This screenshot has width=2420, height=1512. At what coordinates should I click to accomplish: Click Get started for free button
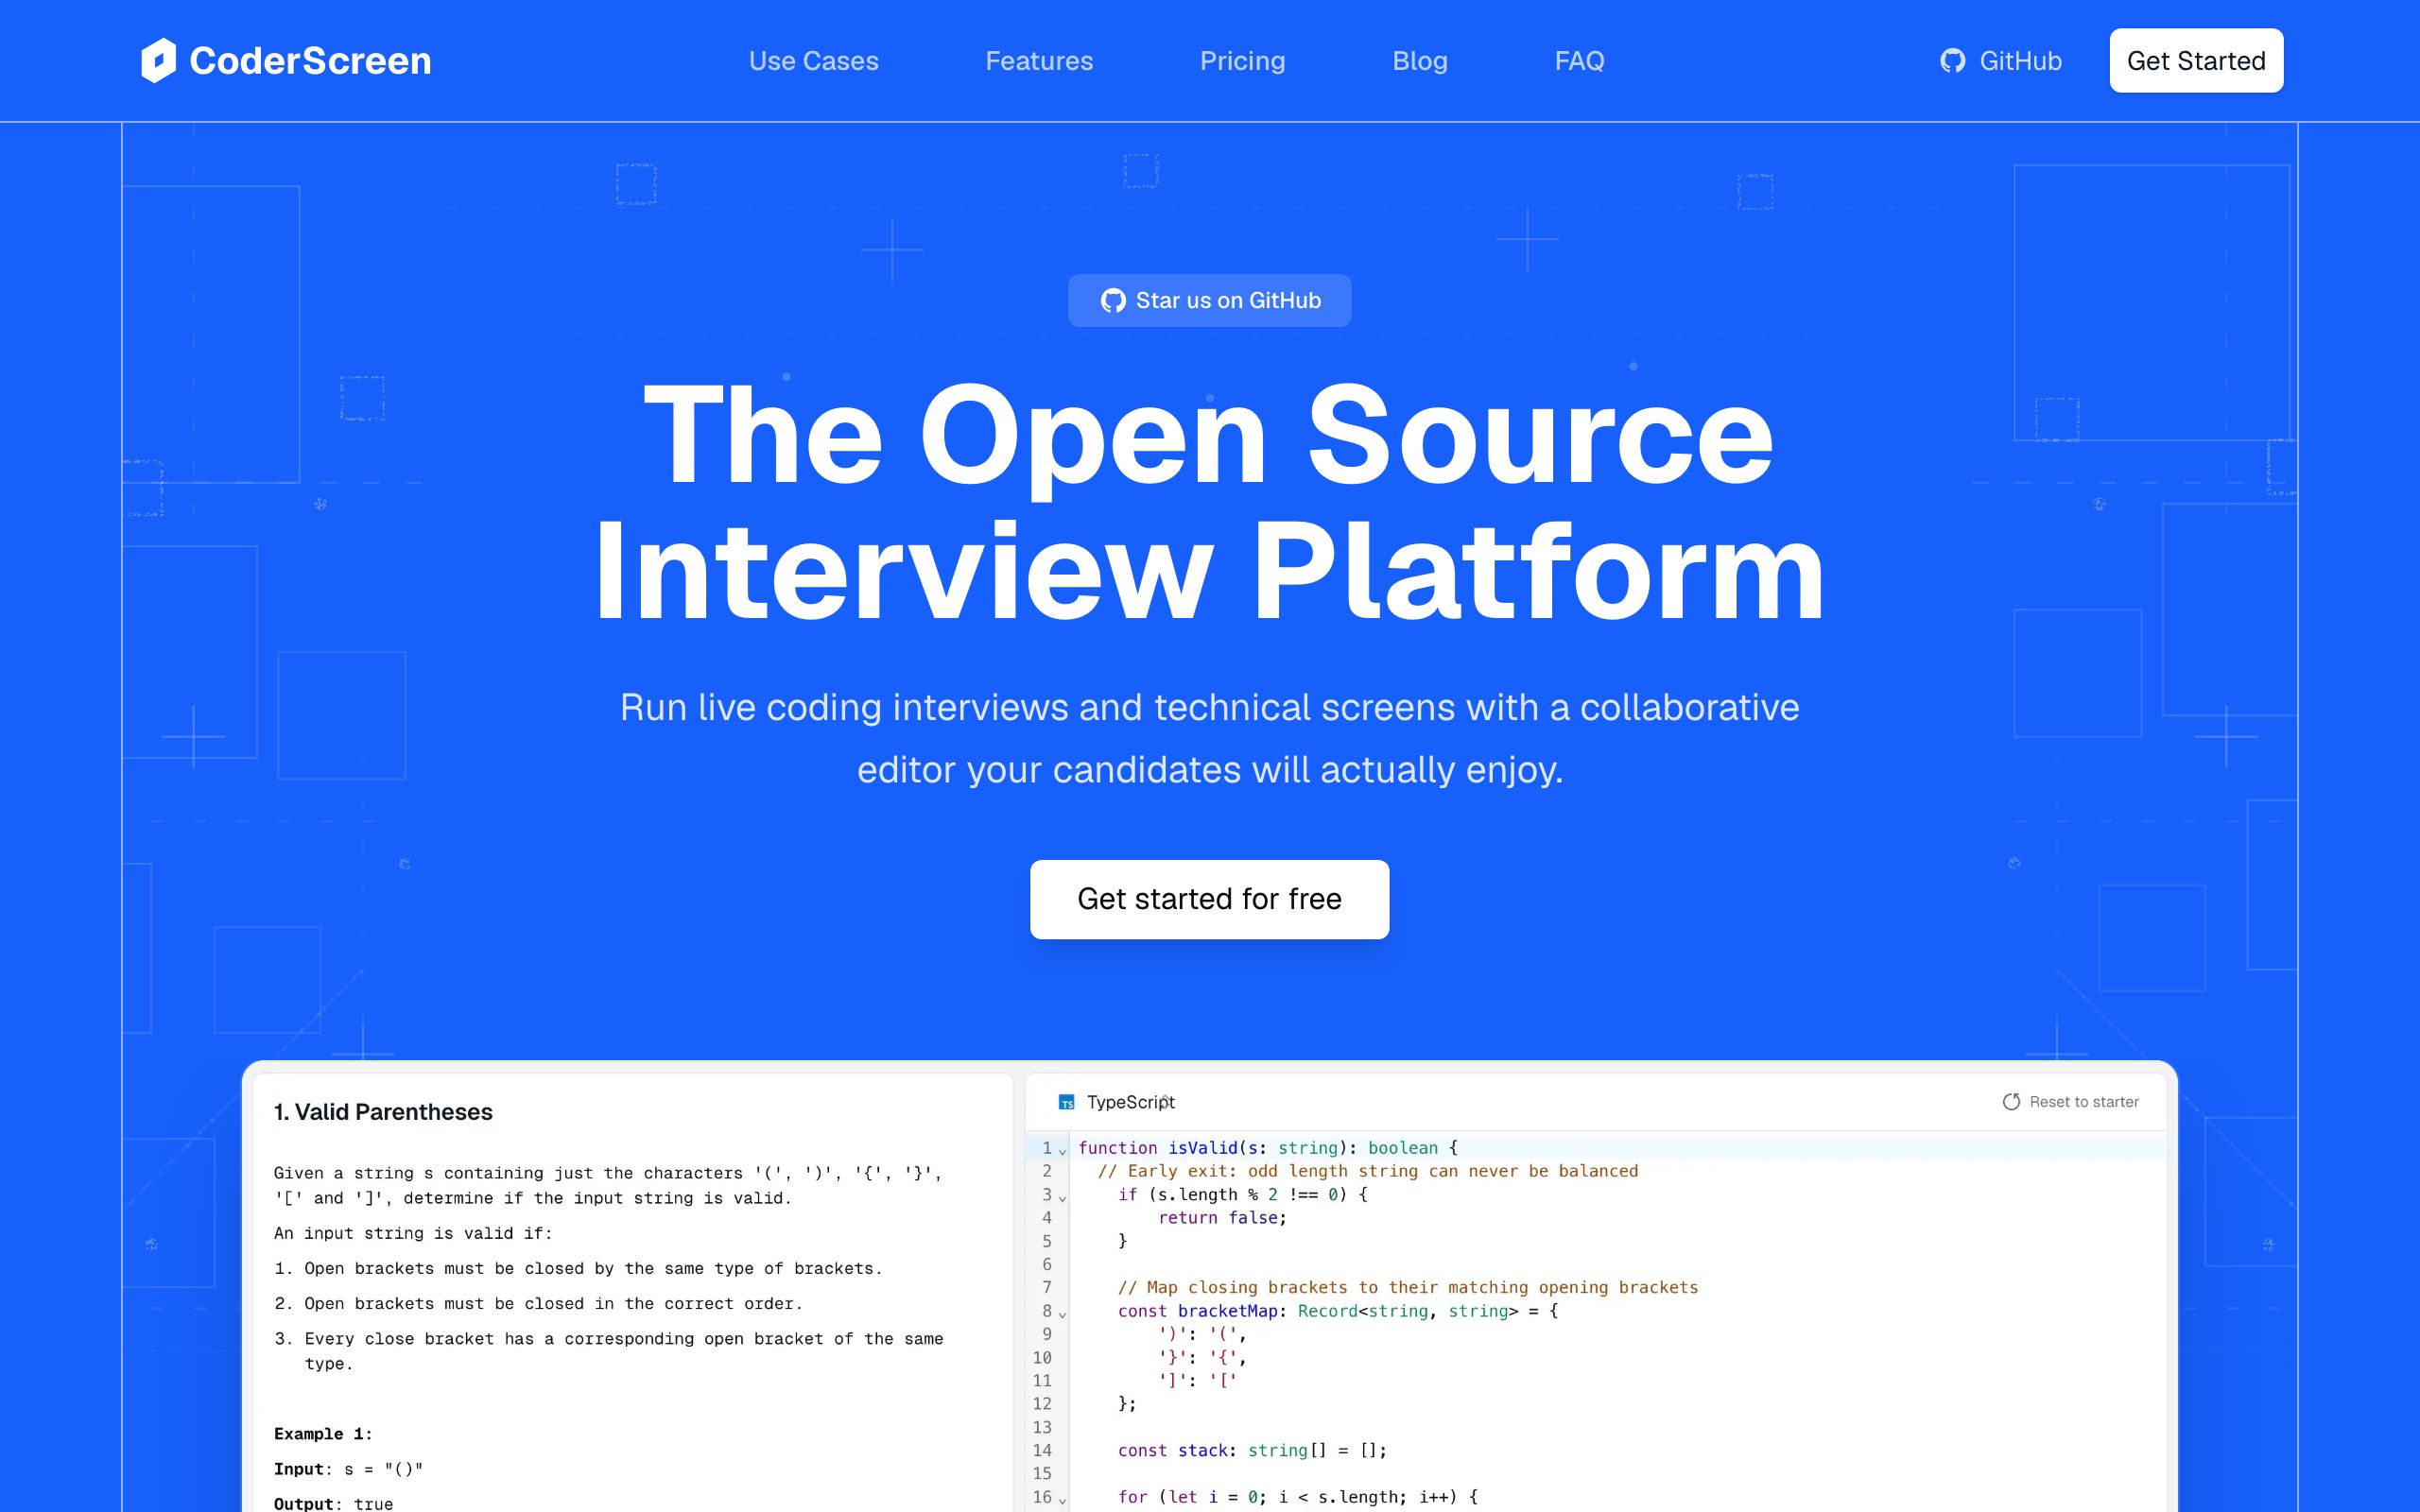coord(1209,899)
